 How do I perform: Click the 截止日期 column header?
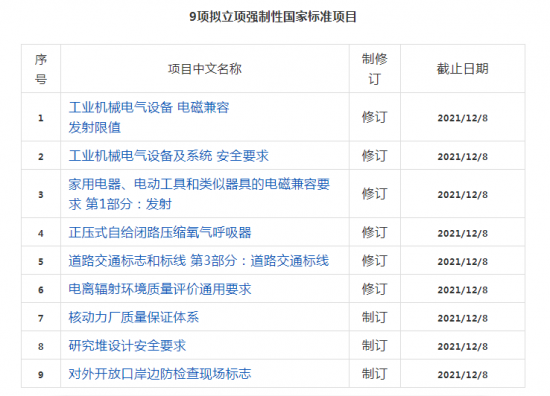point(463,69)
